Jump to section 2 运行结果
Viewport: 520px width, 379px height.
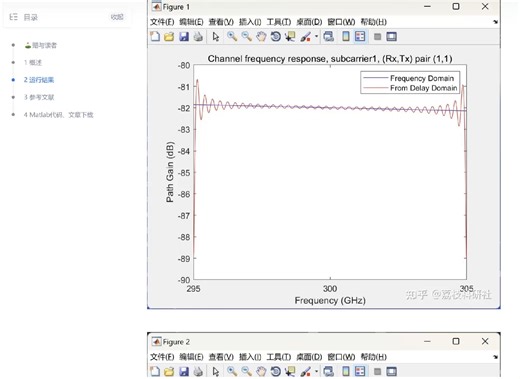(39, 80)
